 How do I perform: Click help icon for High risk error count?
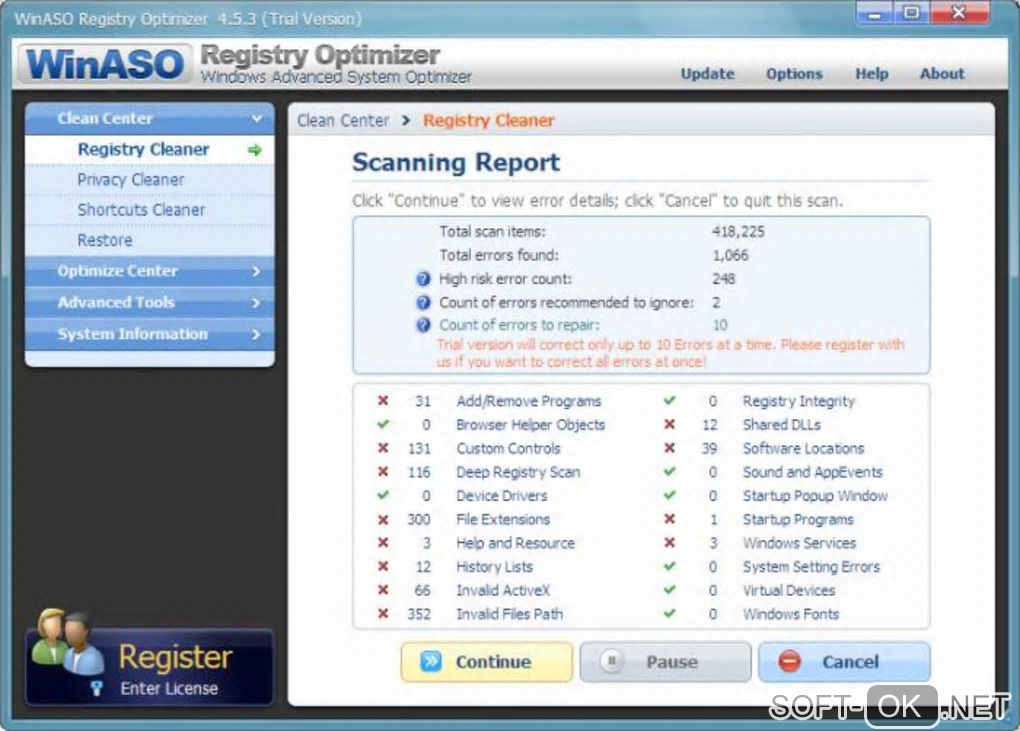coord(423,279)
